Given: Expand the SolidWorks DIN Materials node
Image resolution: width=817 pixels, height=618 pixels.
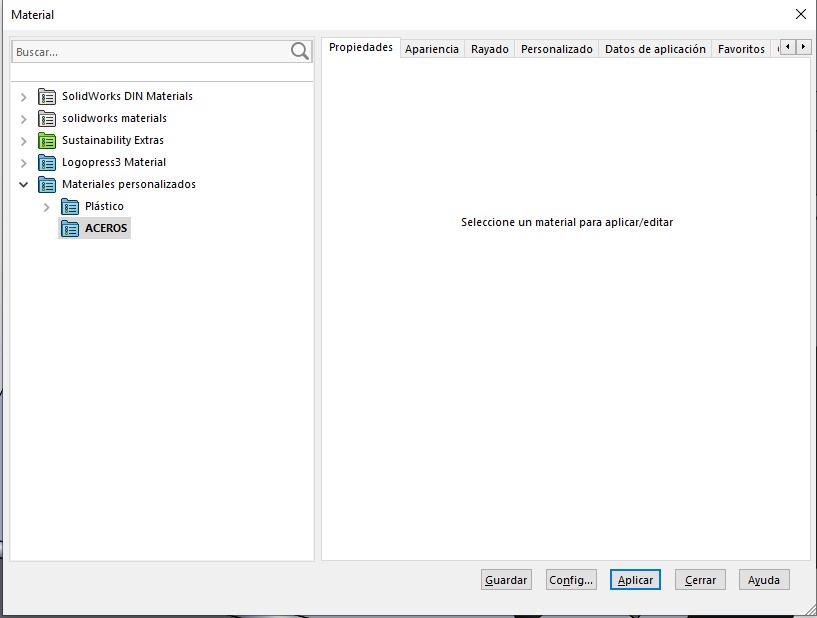Looking at the screenshot, I should [24, 97].
